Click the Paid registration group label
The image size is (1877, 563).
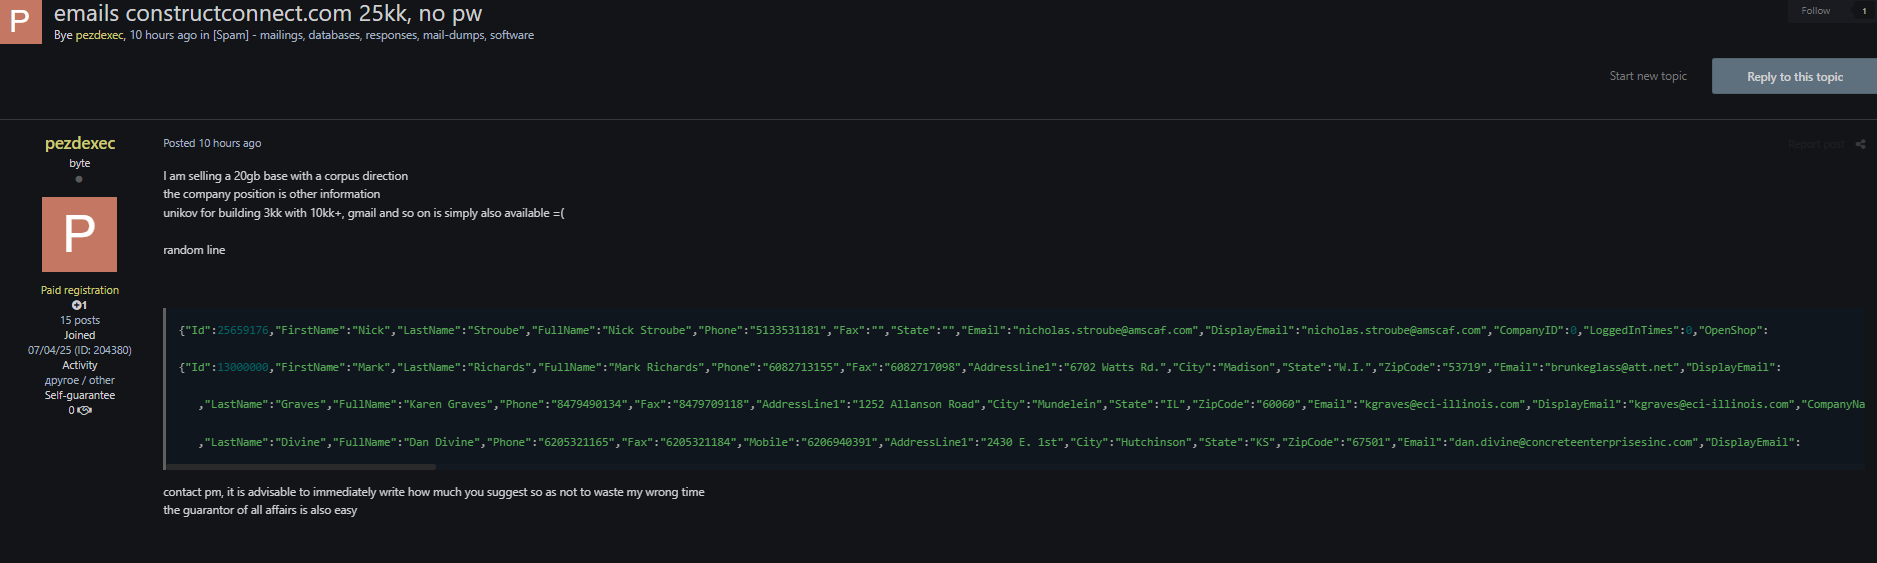coord(80,290)
